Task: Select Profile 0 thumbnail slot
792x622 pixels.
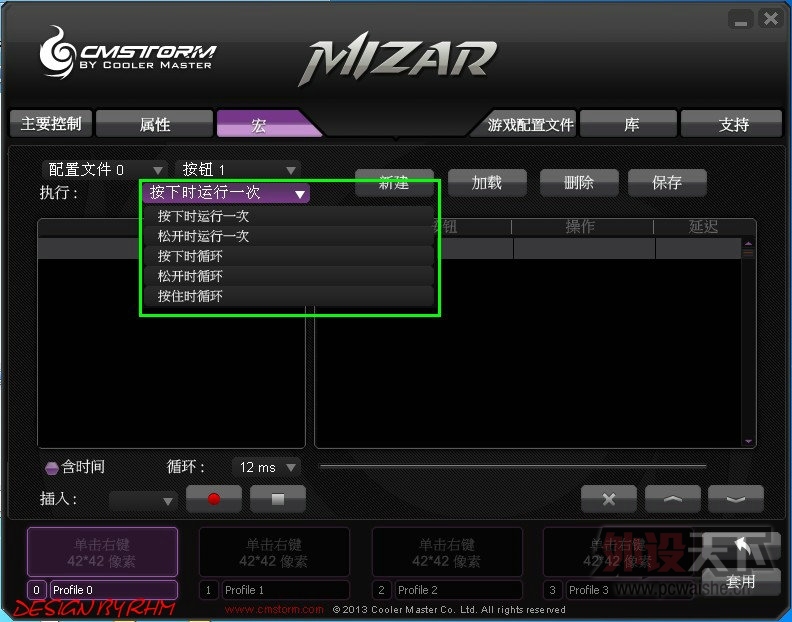Action: [x=103, y=552]
